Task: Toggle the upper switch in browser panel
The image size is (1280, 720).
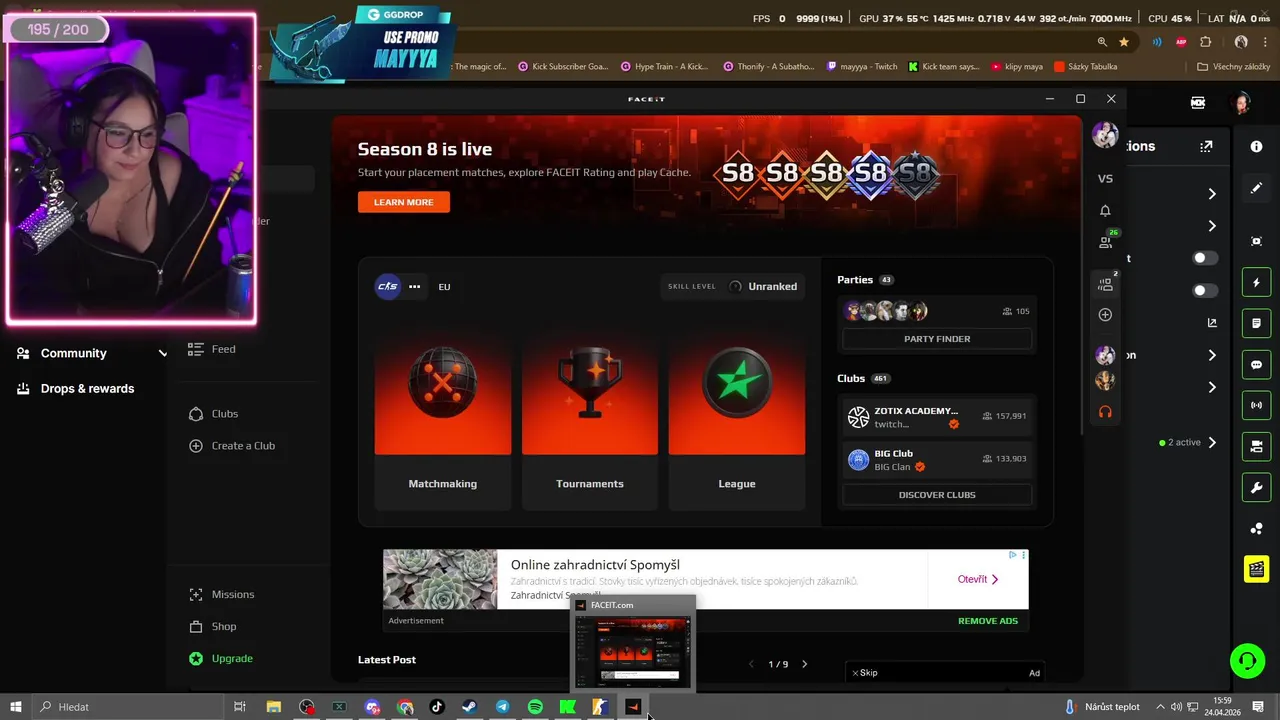Action: pyautogui.click(x=1205, y=258)
